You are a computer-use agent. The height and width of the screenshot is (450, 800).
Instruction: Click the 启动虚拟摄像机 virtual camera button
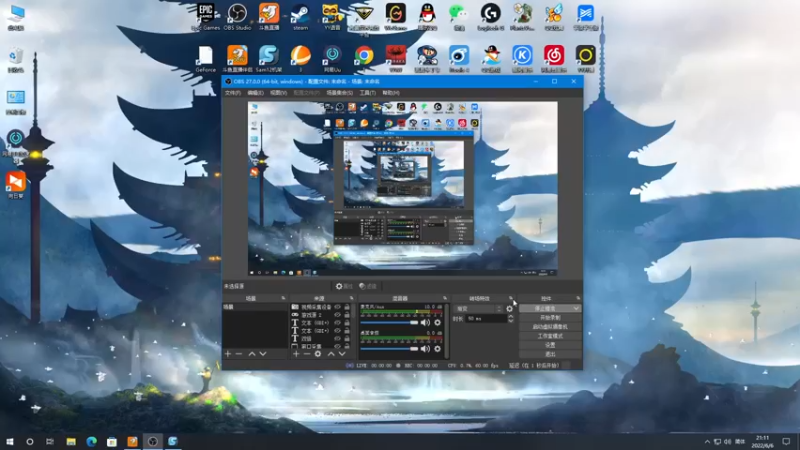click(550, 327)
